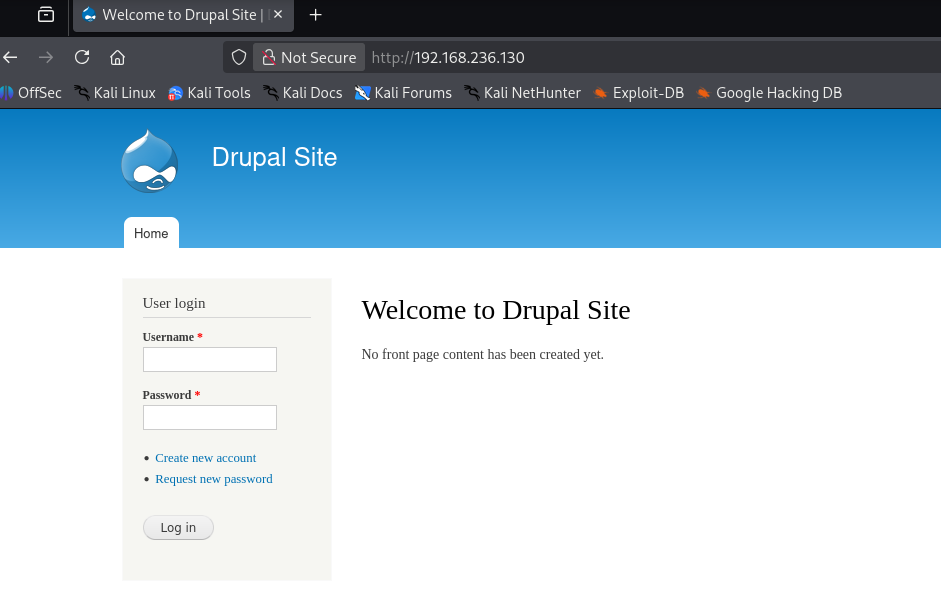
Task: Open the Kali Forums bookmark
Action: click(x=403, y=93)
